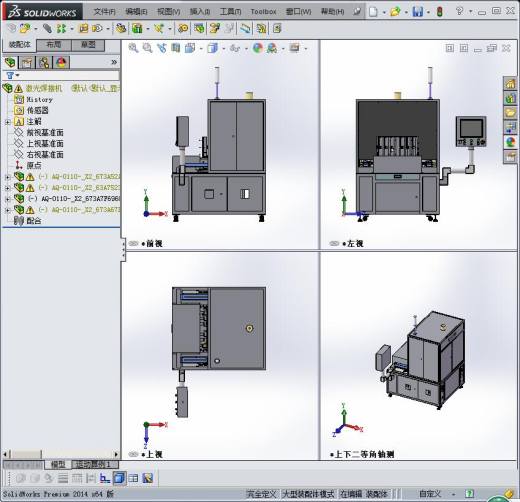The width and height of the screenshot is (520, 502).
Task: Open dropdown arrow beside New document icon
Action: pos(384,13)
